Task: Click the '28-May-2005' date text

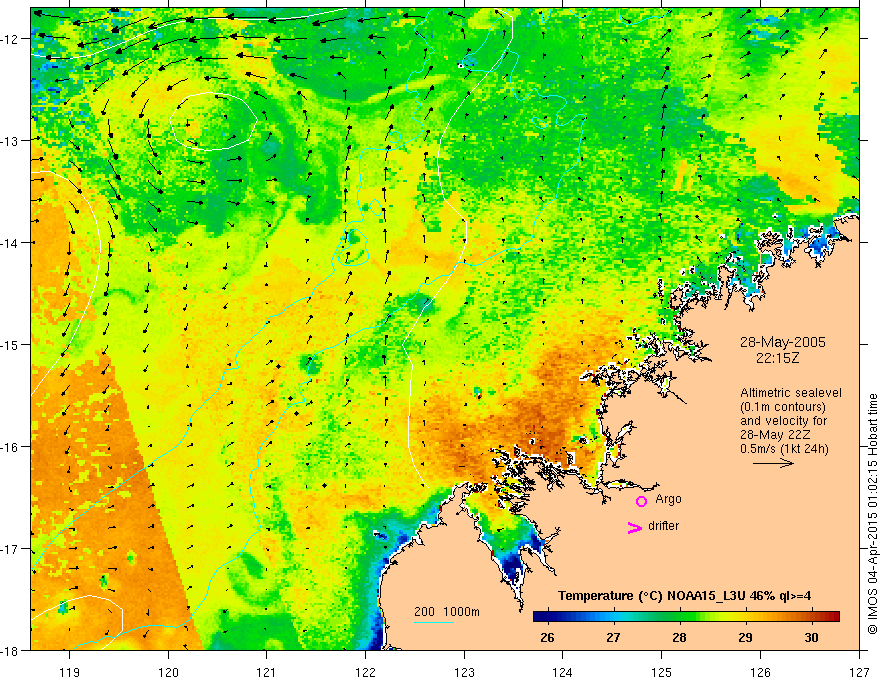Action: (782, 342)
